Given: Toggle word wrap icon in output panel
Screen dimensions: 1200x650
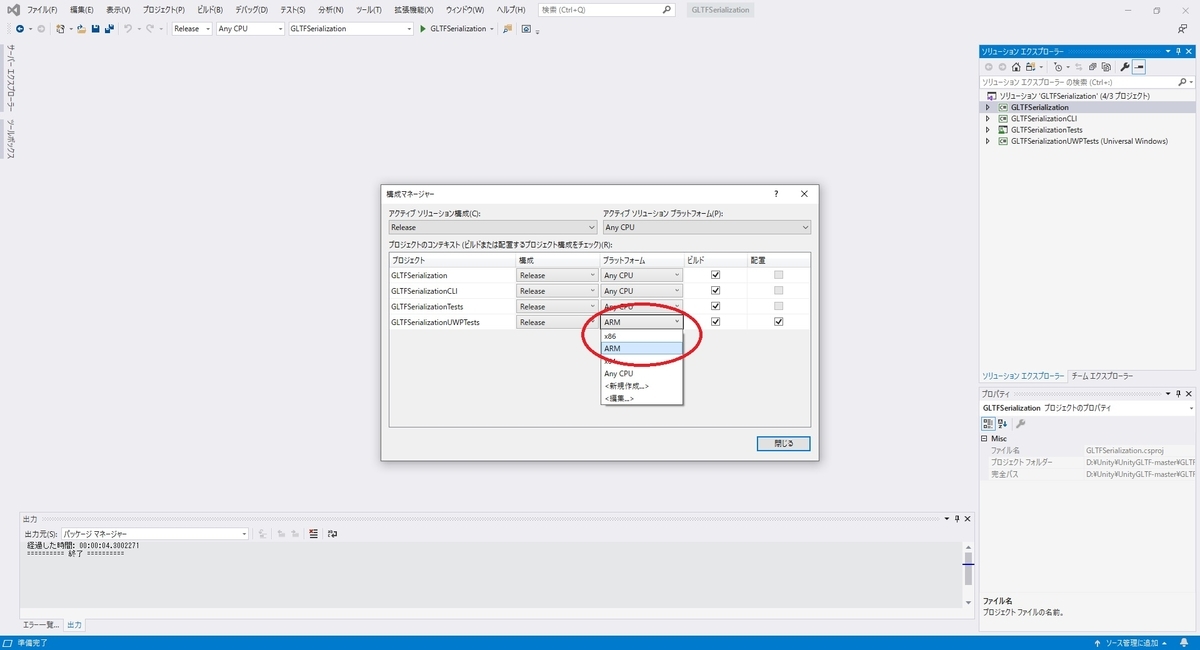Looking at the screenshot, I should point(333,534).
